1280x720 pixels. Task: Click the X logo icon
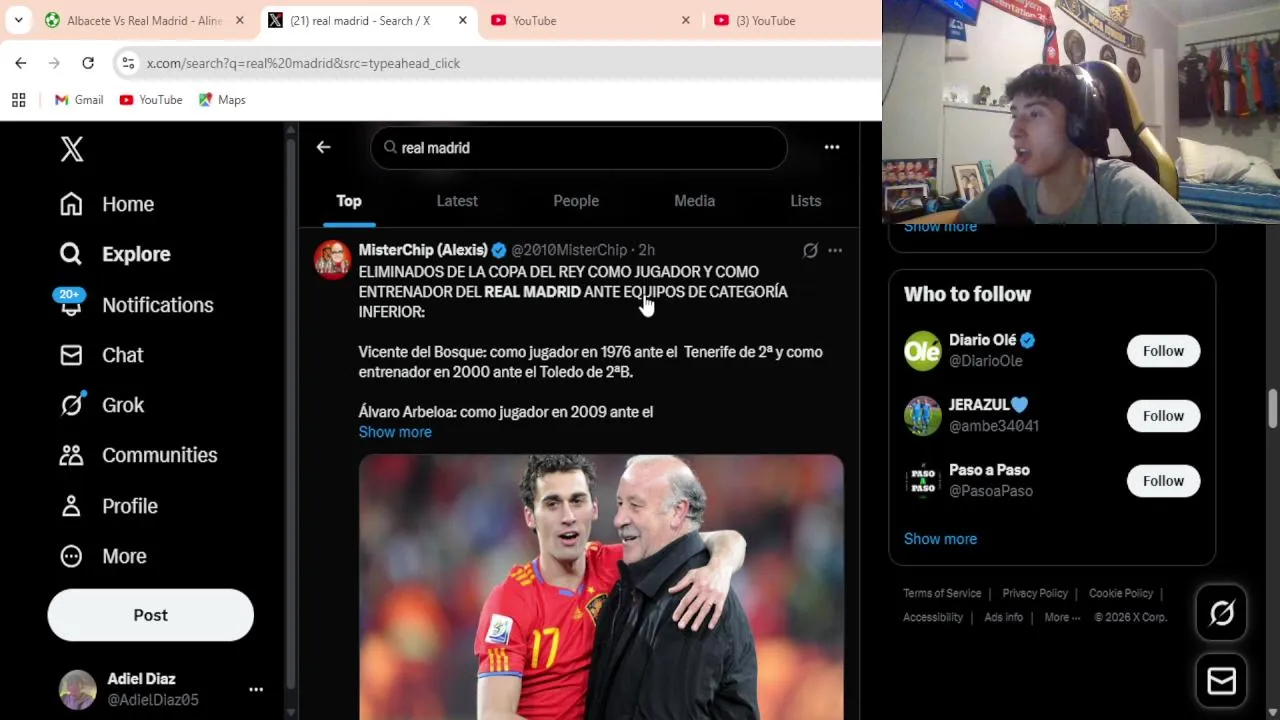tap(71, 149)
